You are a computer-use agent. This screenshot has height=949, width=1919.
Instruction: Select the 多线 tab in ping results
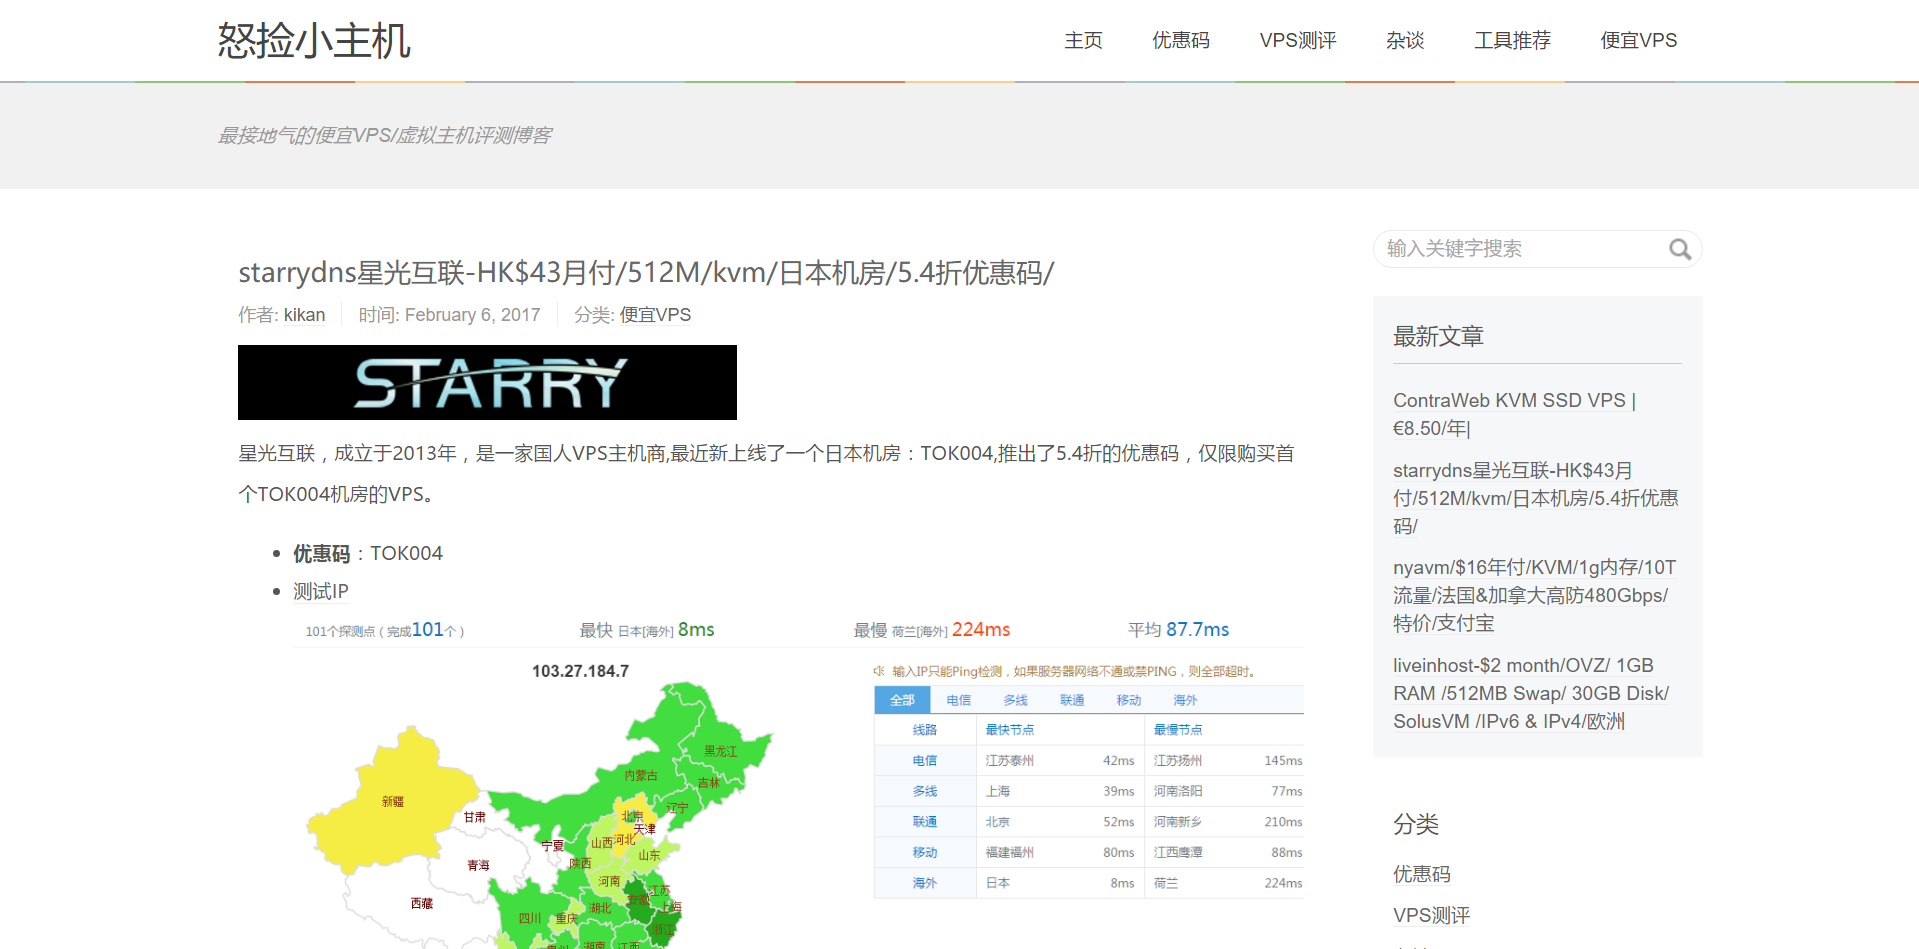pos(1016,700)
